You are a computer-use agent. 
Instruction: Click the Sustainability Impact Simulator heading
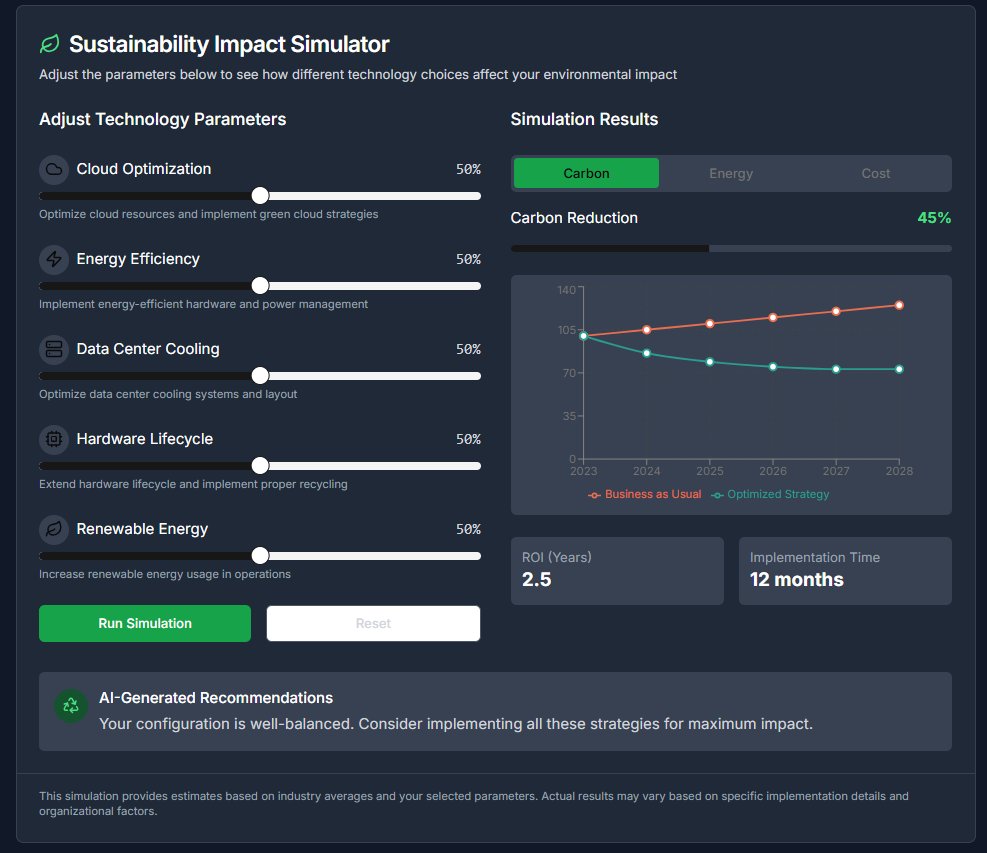coord(229,45)
